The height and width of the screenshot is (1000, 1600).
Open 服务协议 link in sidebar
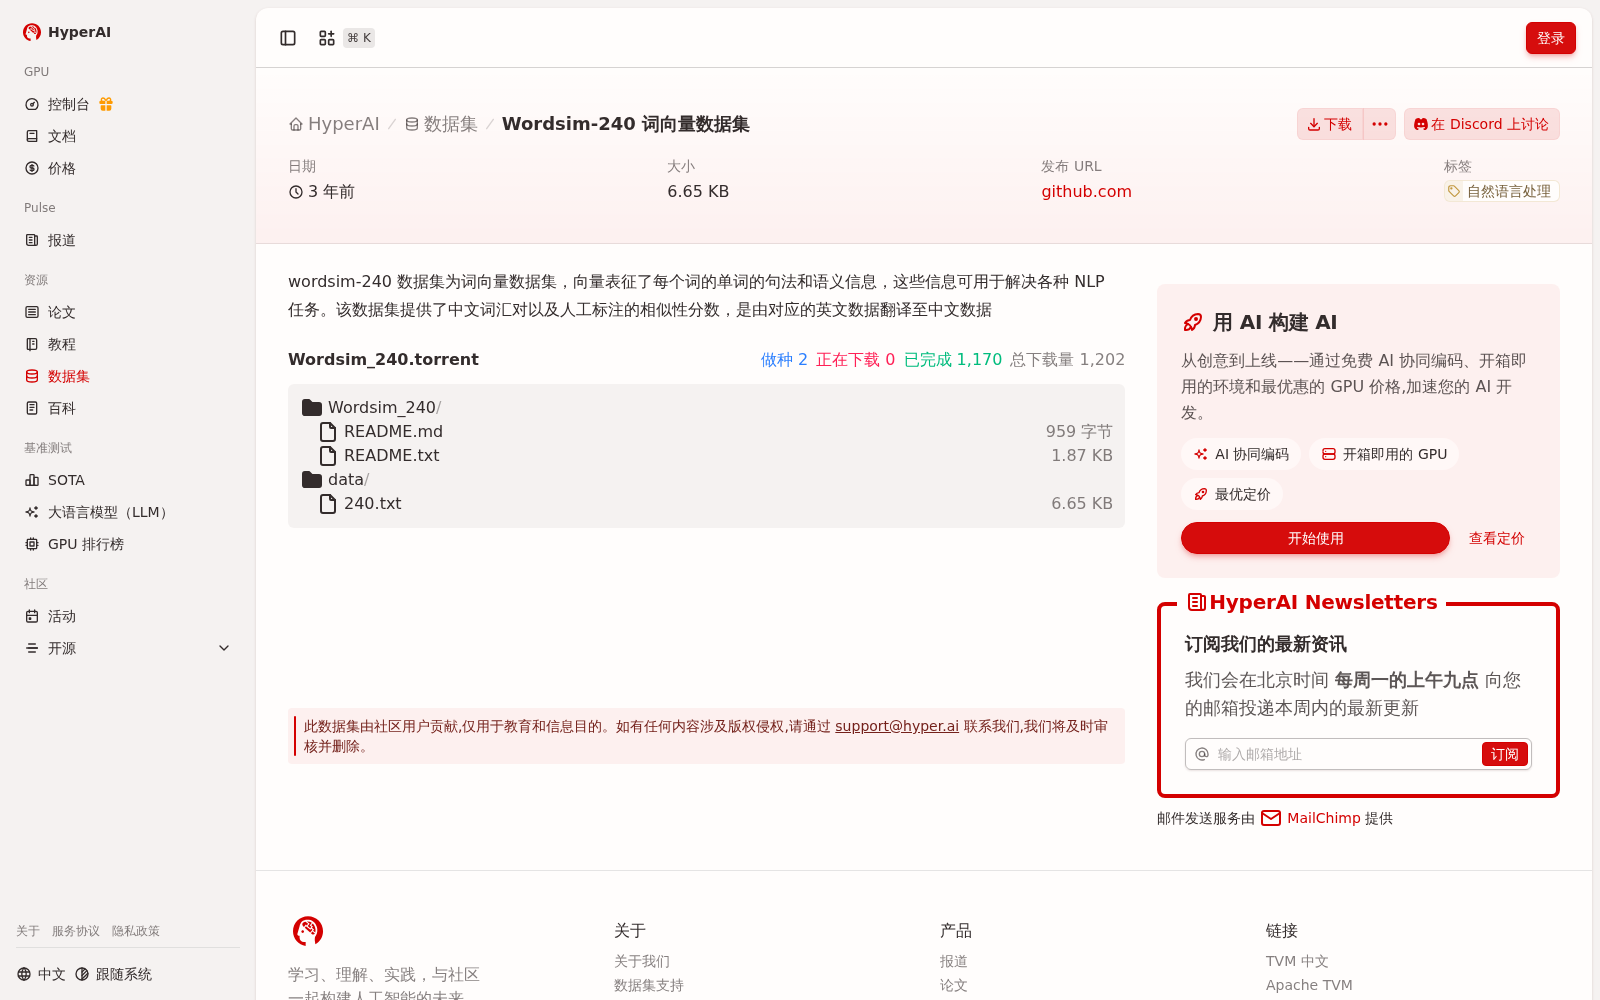(x=76, y=931)
